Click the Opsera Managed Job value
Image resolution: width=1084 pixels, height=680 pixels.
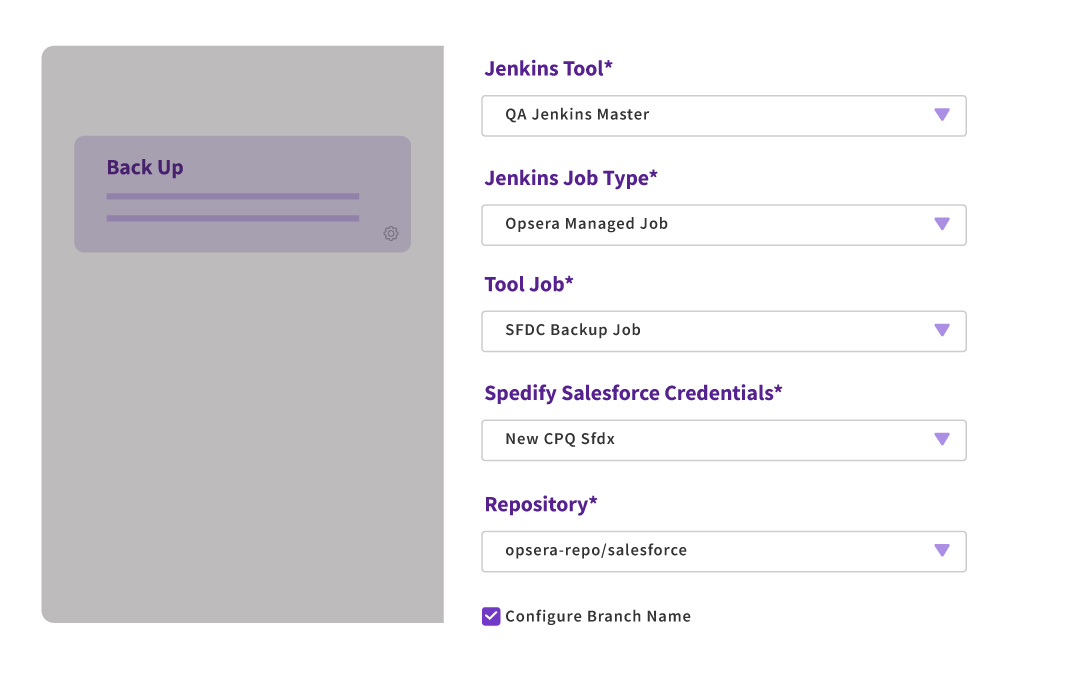click(586, 224)
